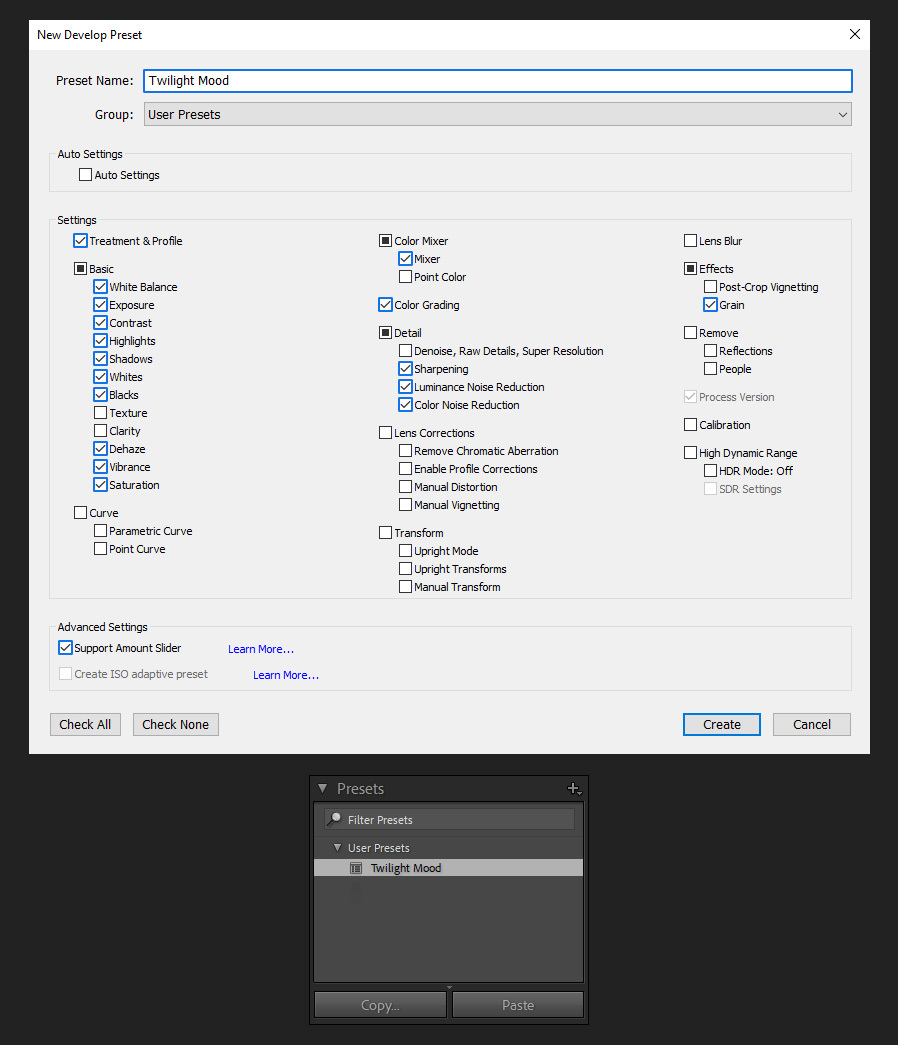Screen dimensions: 898x1045
Task: Check the Lens Corrections group
Action: pos(385,433)
